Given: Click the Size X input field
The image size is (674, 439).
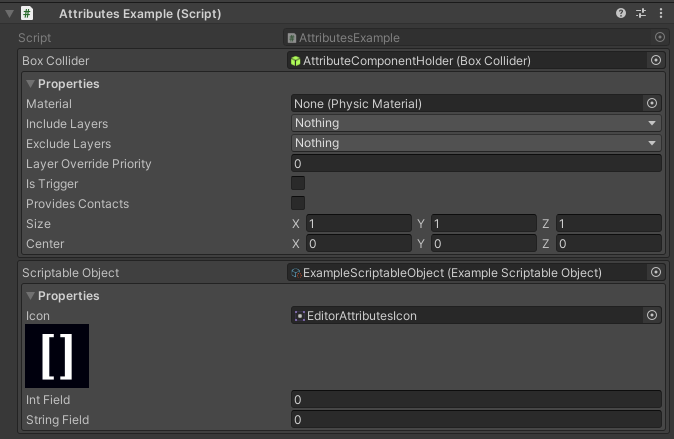Looking at the screenshot, I should (x=359, y=224).
